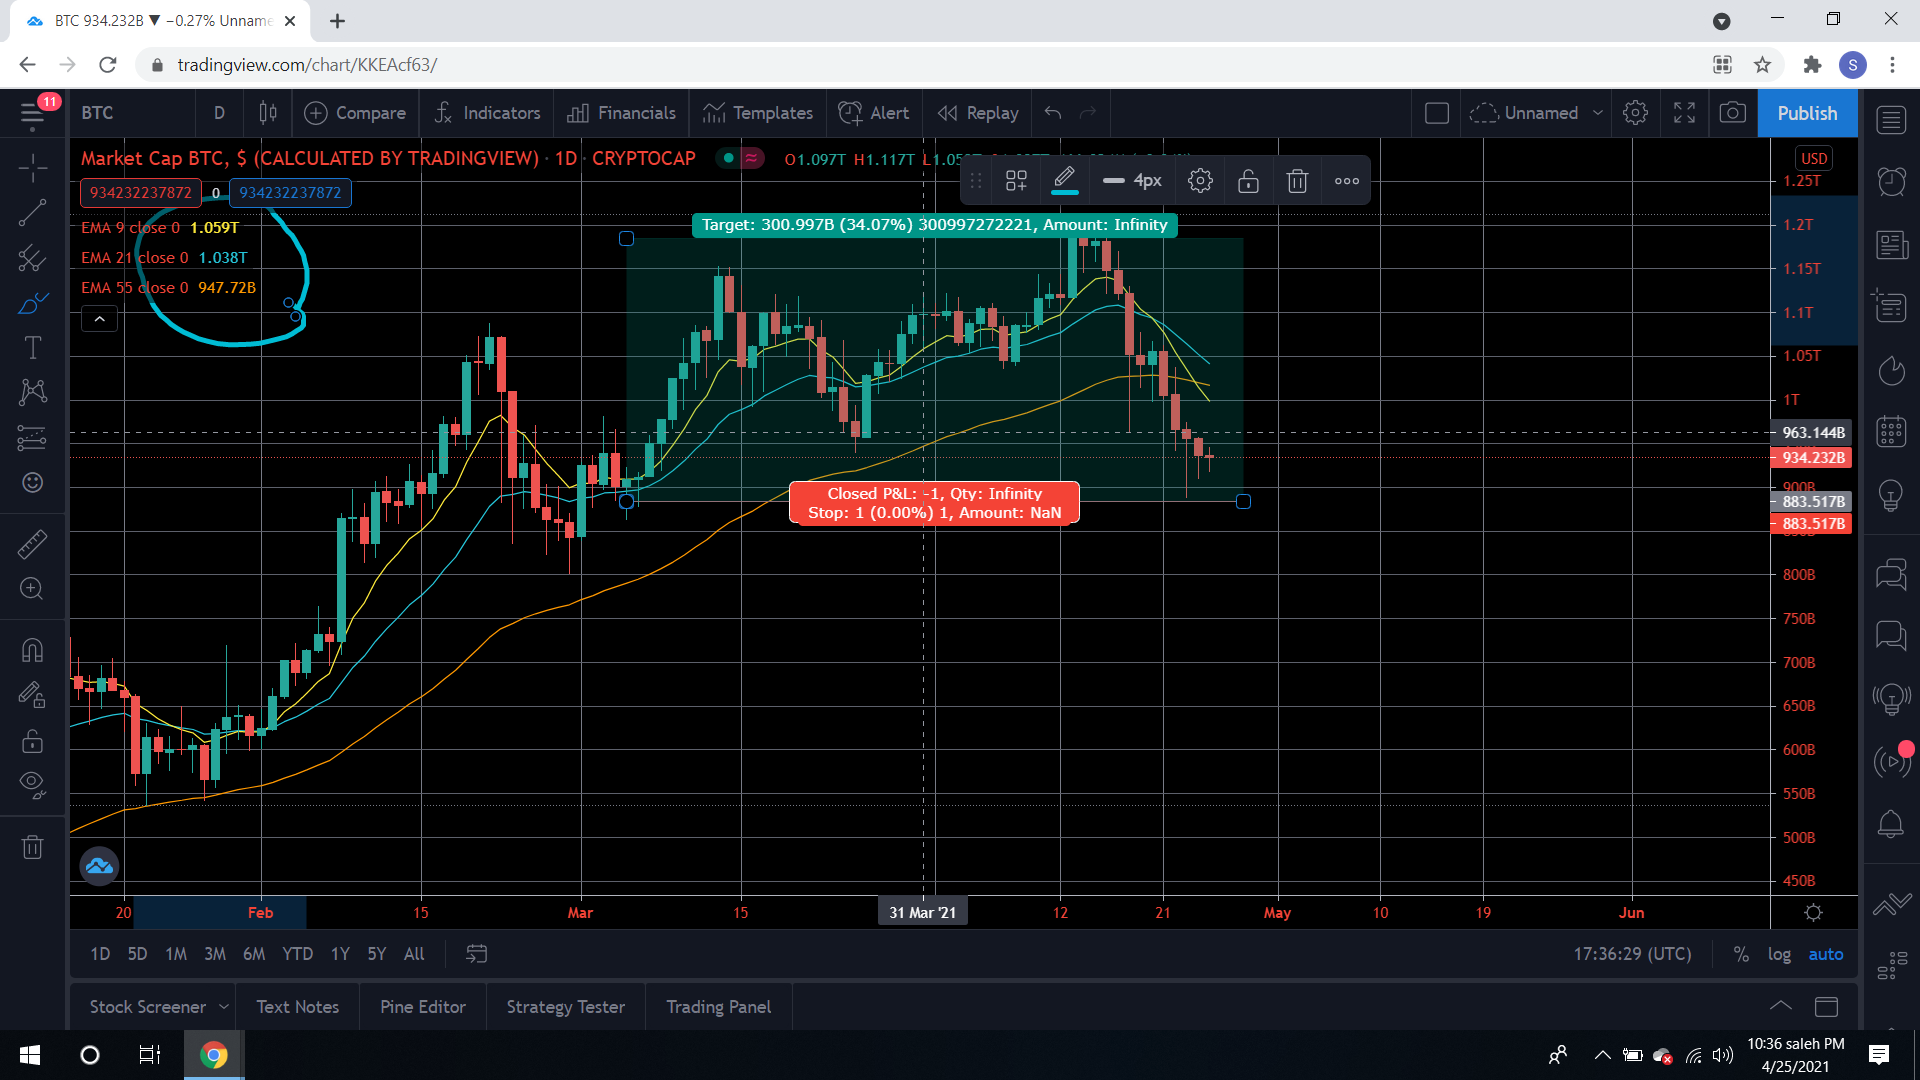Activate the zoom in tool
The height and width of the screenshot is (1080, 1920).
(33, 589)
